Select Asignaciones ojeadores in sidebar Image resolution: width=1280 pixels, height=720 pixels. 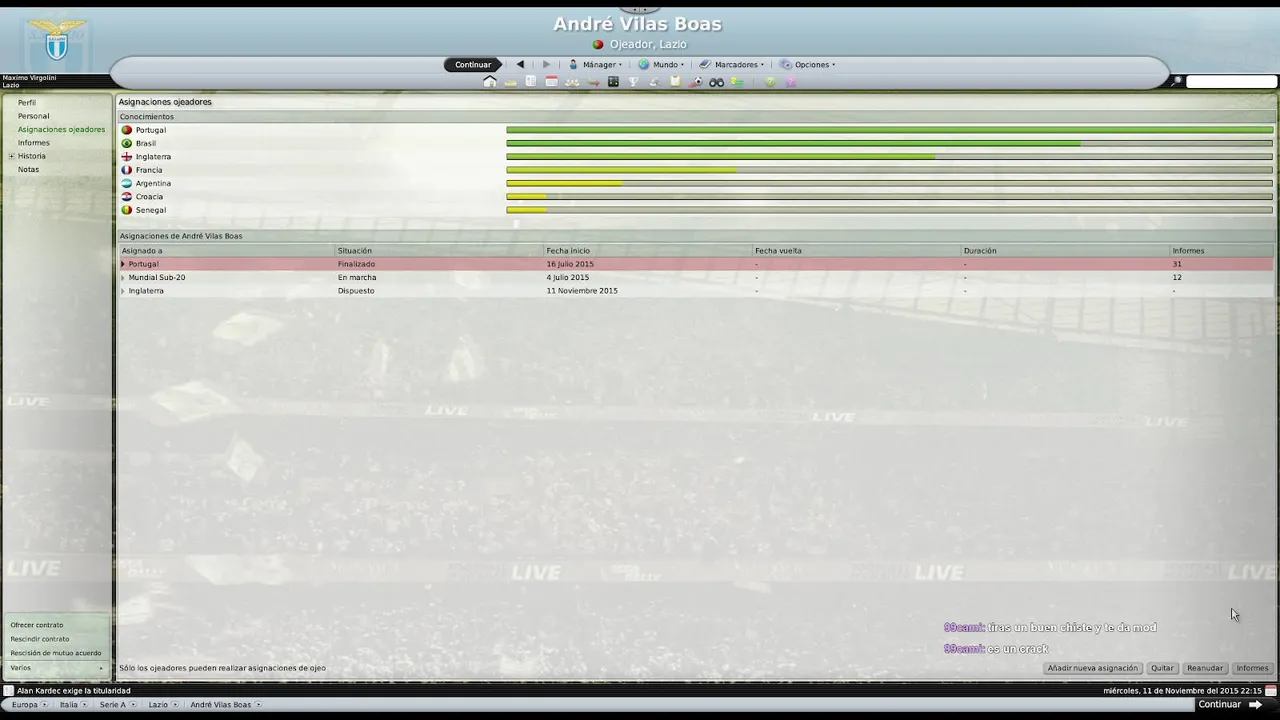click(61, 129)
